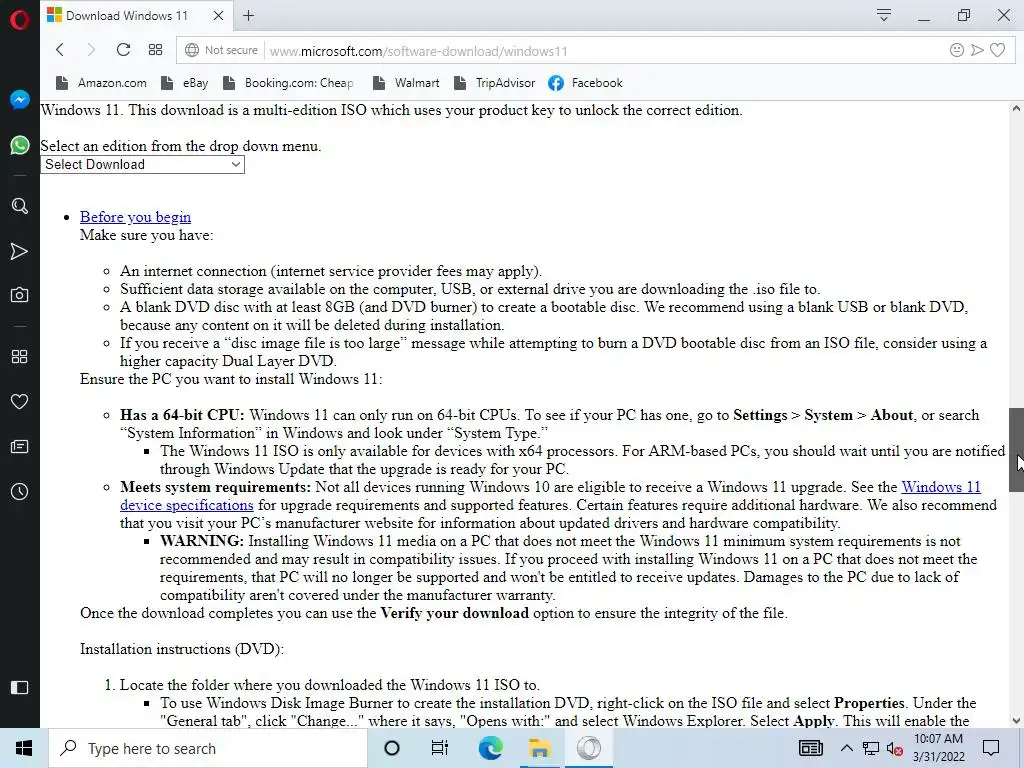1024x768 pixels.
Task: Click the scrollbar up arrow
Action: (x=1016, y=108)
